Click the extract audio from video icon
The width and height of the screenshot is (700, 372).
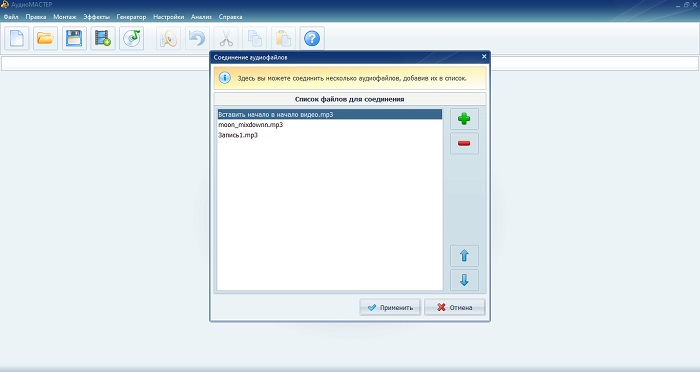tap(103, 38)
